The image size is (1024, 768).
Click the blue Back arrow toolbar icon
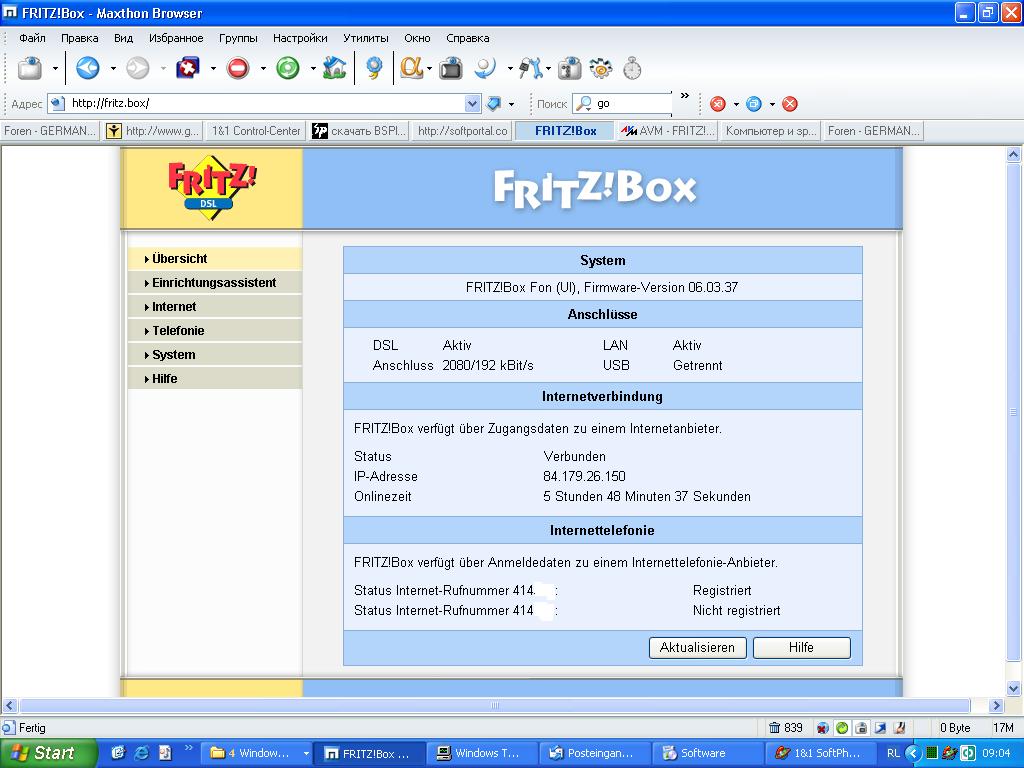point(88,68)
